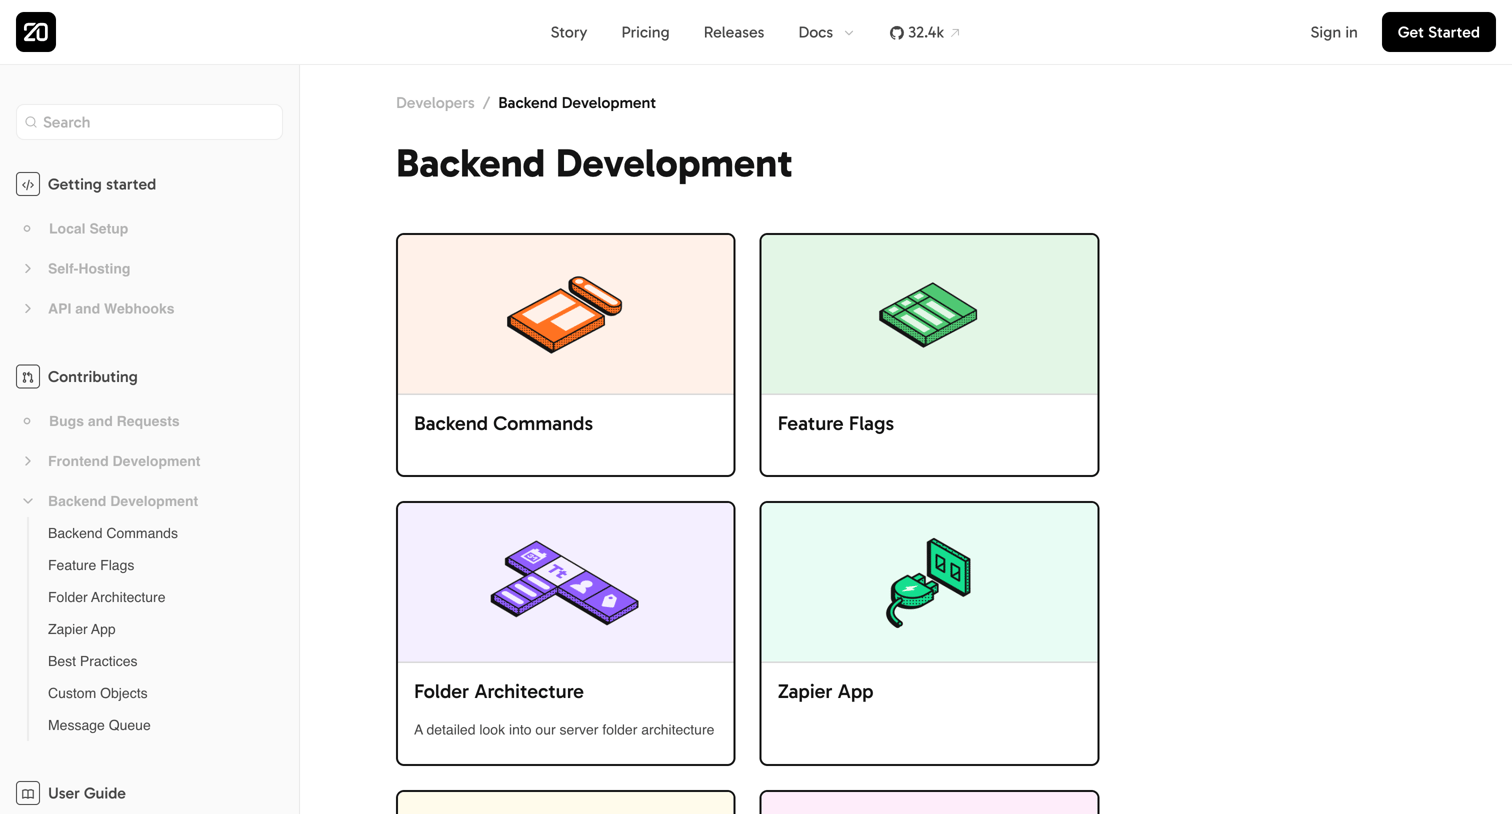Collapse the Backend Development chevron
1512x814 pixels.
tap(28, 501)
